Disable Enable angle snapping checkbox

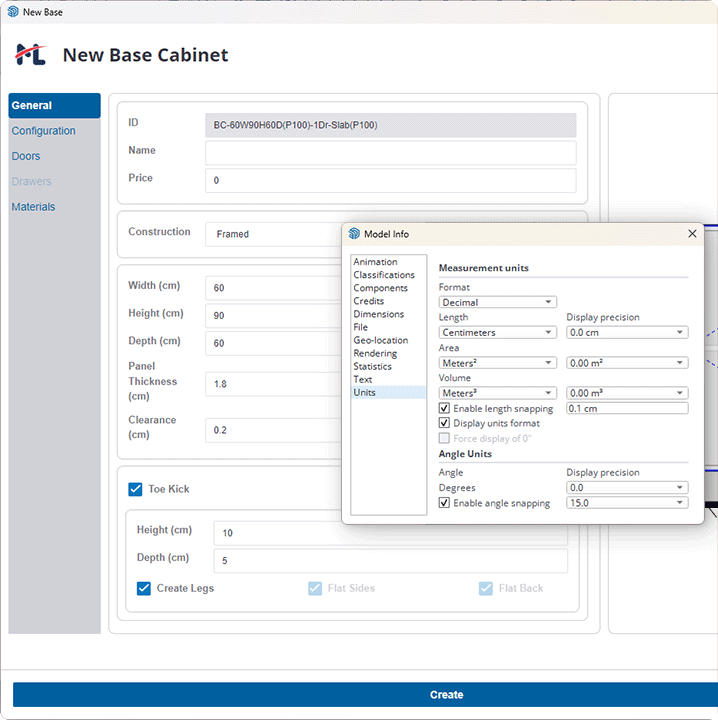[445, 503]
